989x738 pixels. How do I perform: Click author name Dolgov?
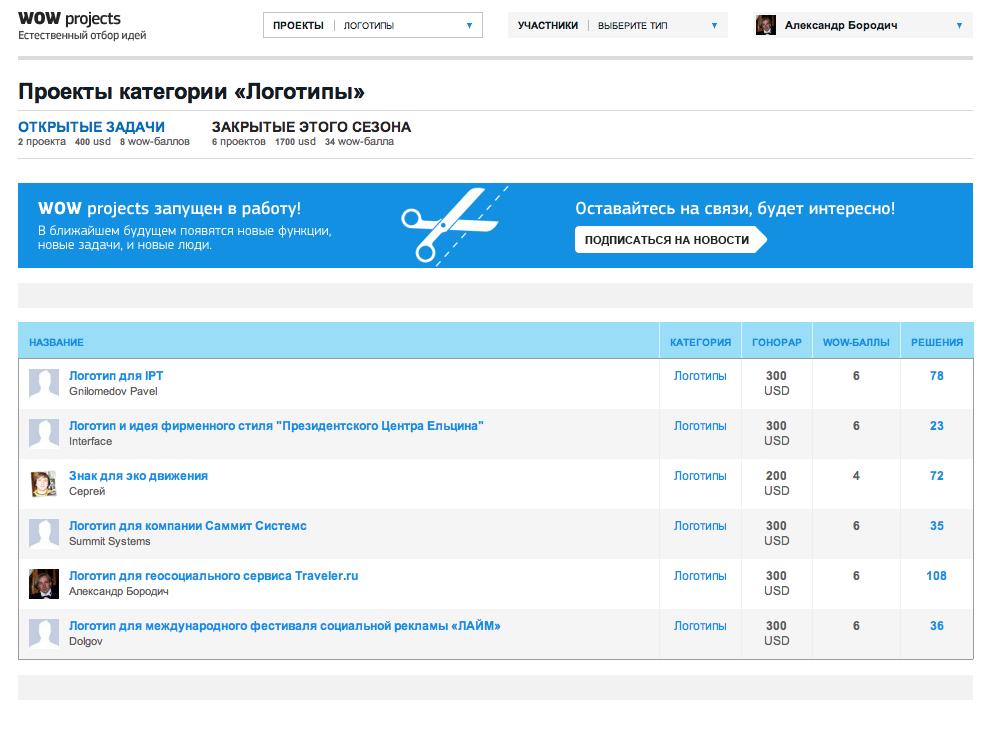[x=86, y=641]
